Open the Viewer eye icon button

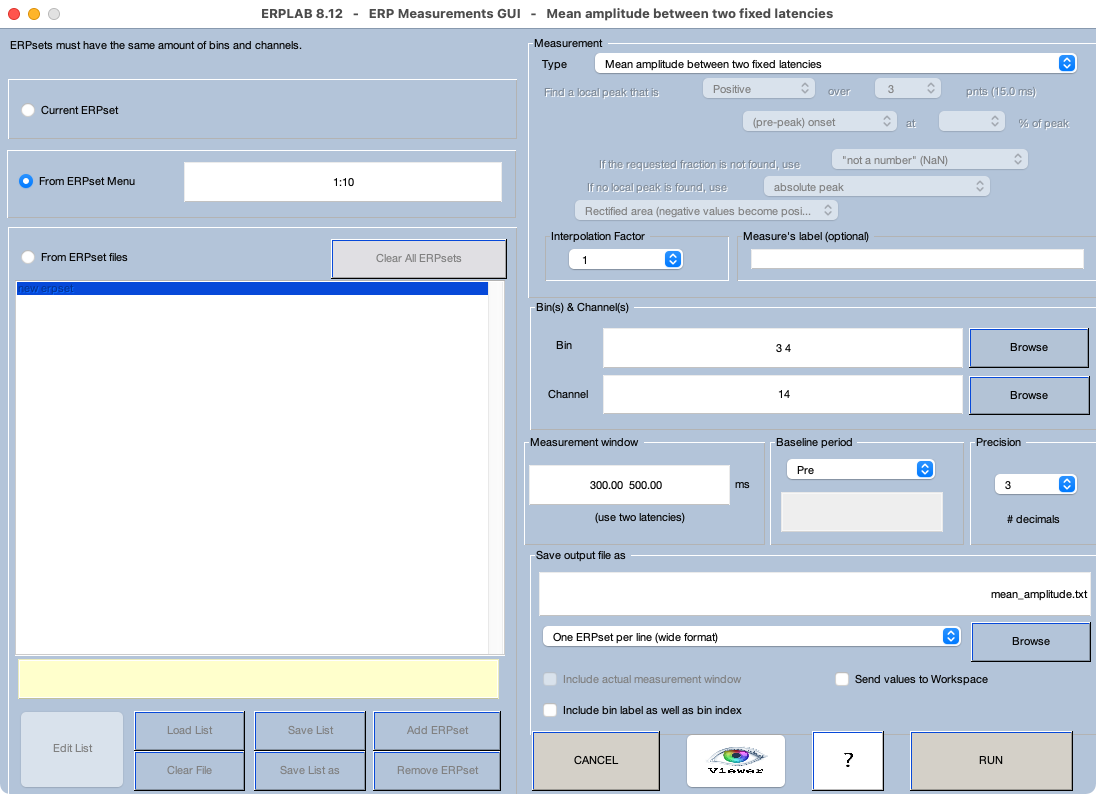pyautogui.click(x=735, y=760)
